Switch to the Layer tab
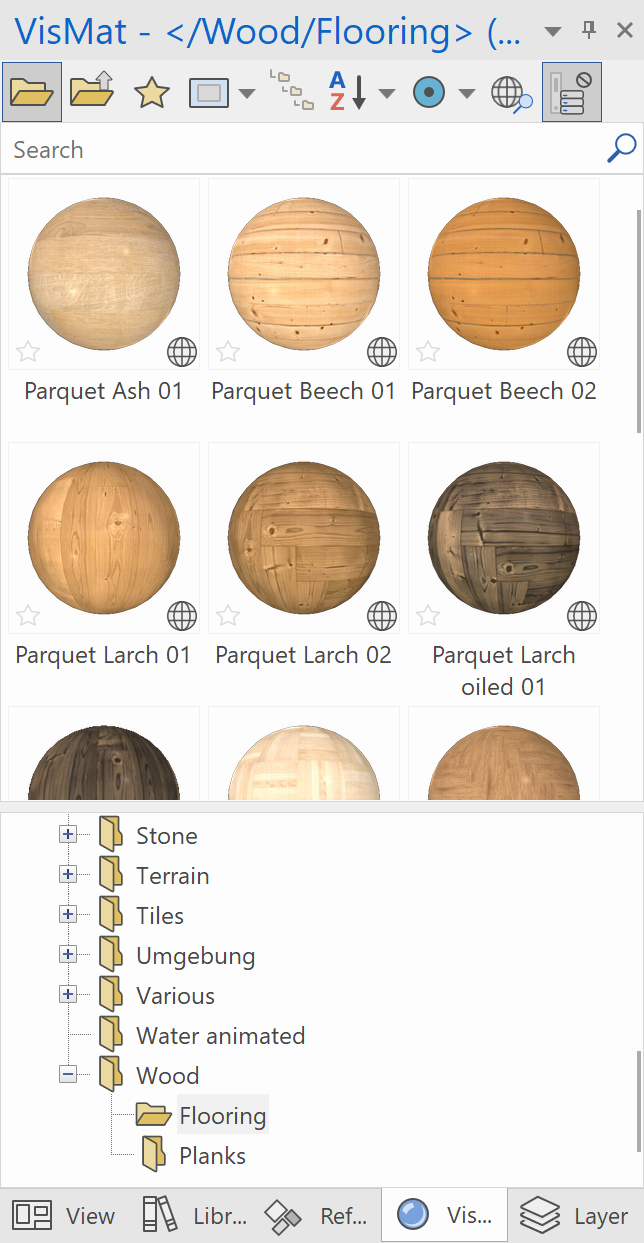Screen dimensions: 644x1243 pyautogui.click(x=576, y=1216)
